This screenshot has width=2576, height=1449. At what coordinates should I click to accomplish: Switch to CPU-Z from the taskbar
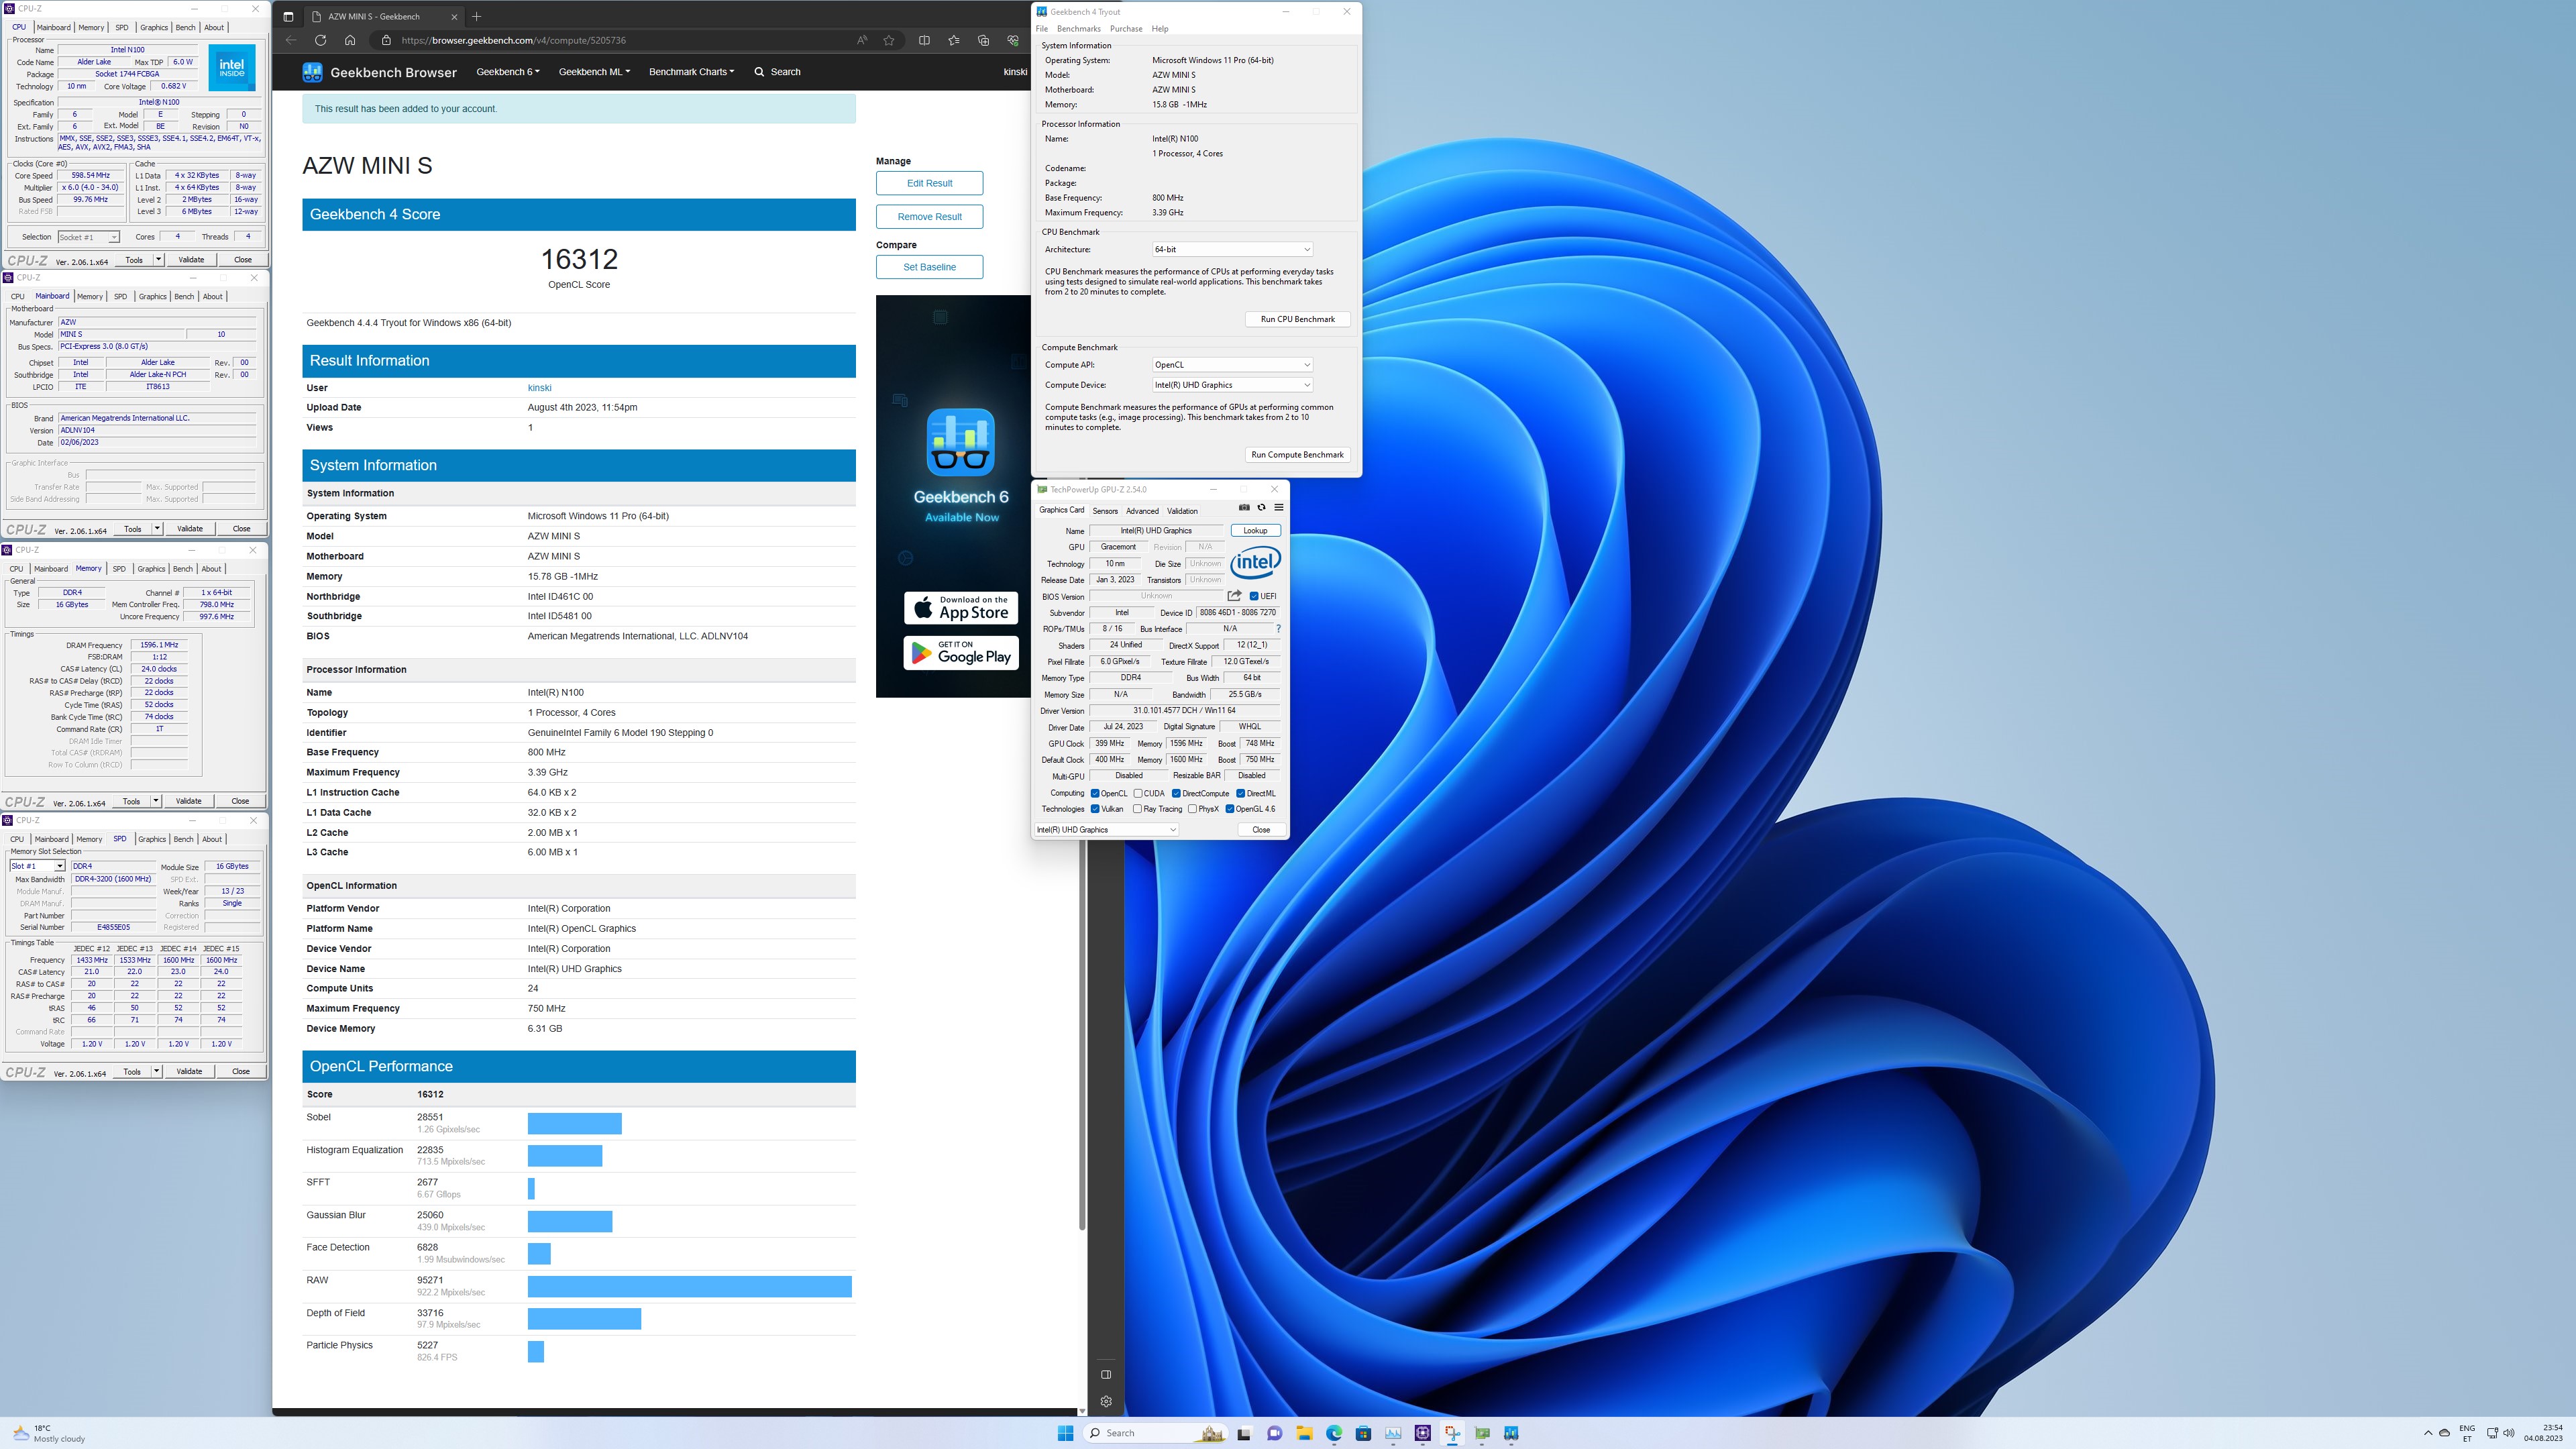[x=1423, y=1433]
